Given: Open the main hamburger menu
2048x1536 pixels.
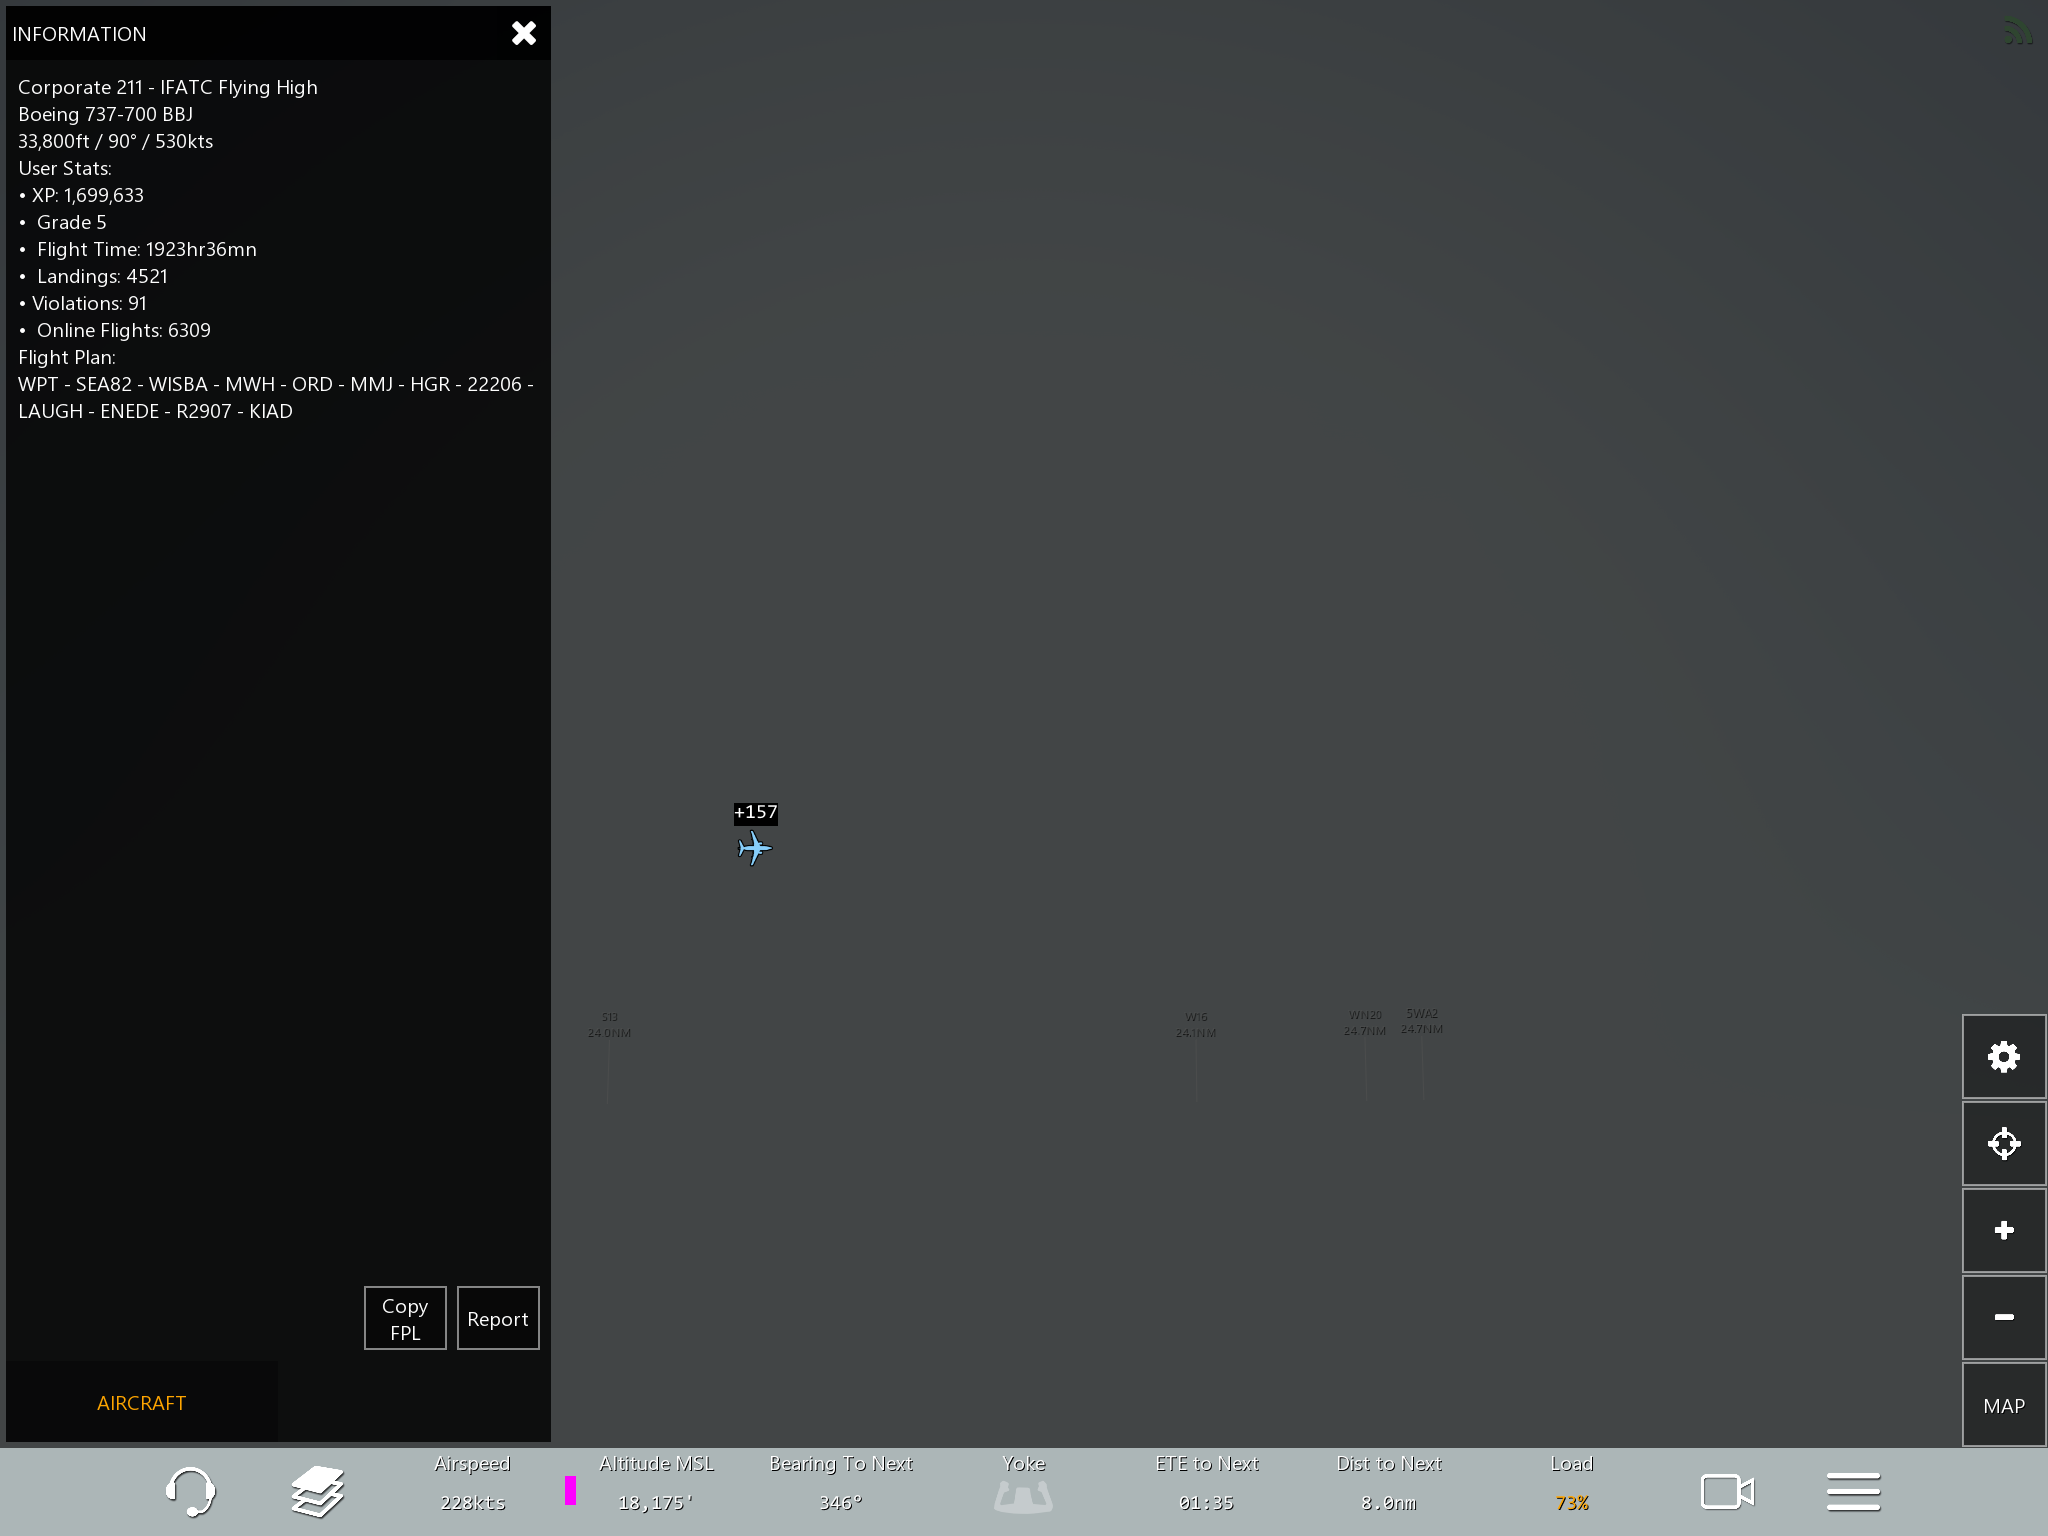Looking at the screenshot, I should [1853, 1491].
